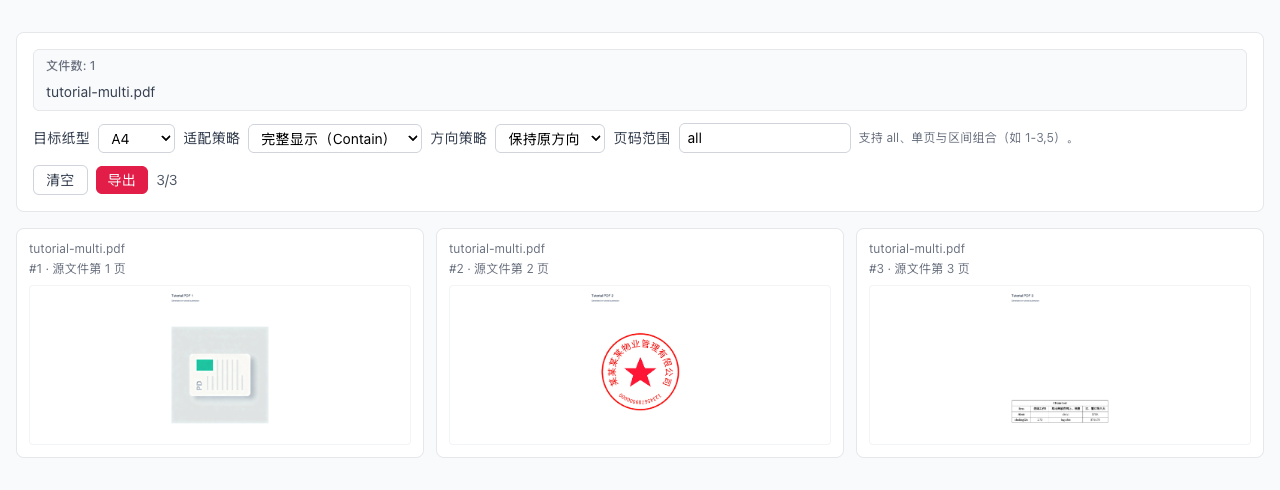The height and width of the screenshot is (490, 1280).
Task: Click the 目标纸型 label
Action: (61, 138)
